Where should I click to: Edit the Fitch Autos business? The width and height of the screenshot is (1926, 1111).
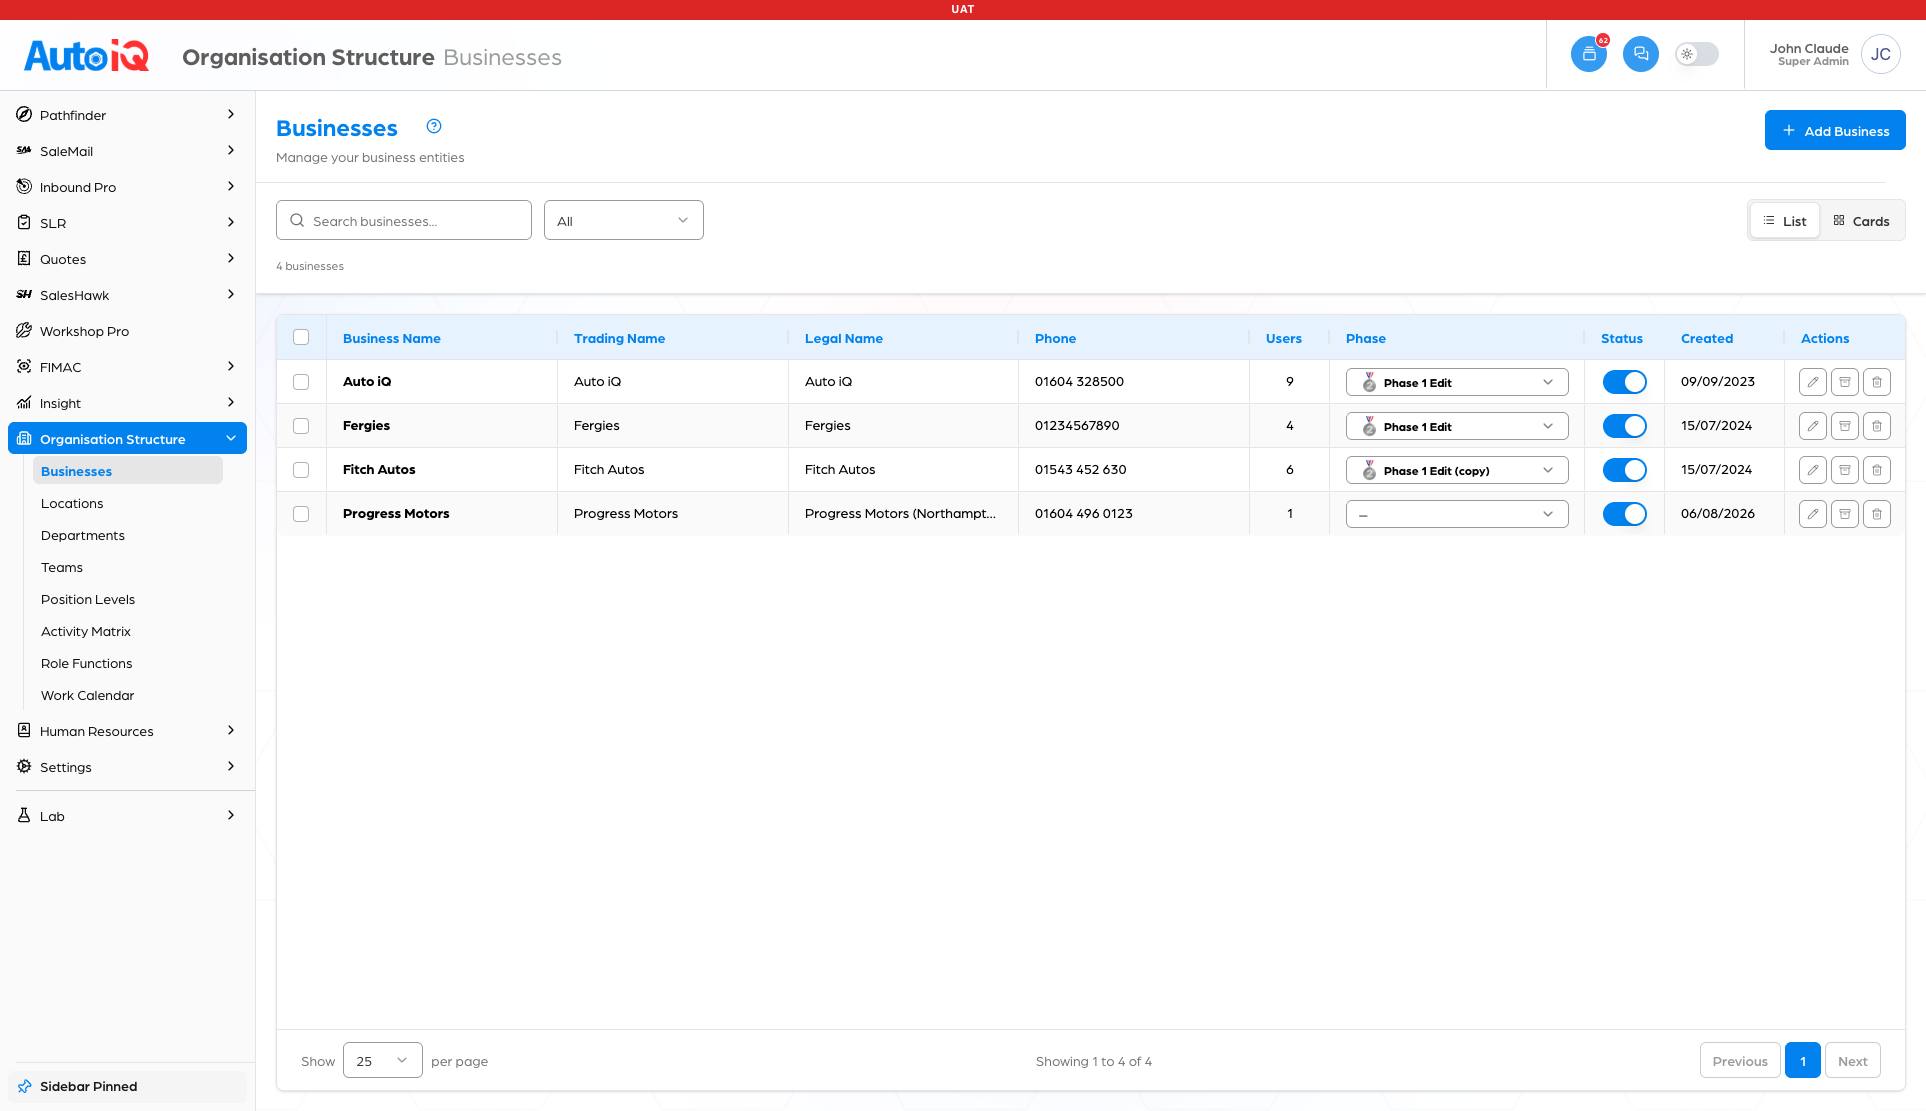(x=1812, y=470)
